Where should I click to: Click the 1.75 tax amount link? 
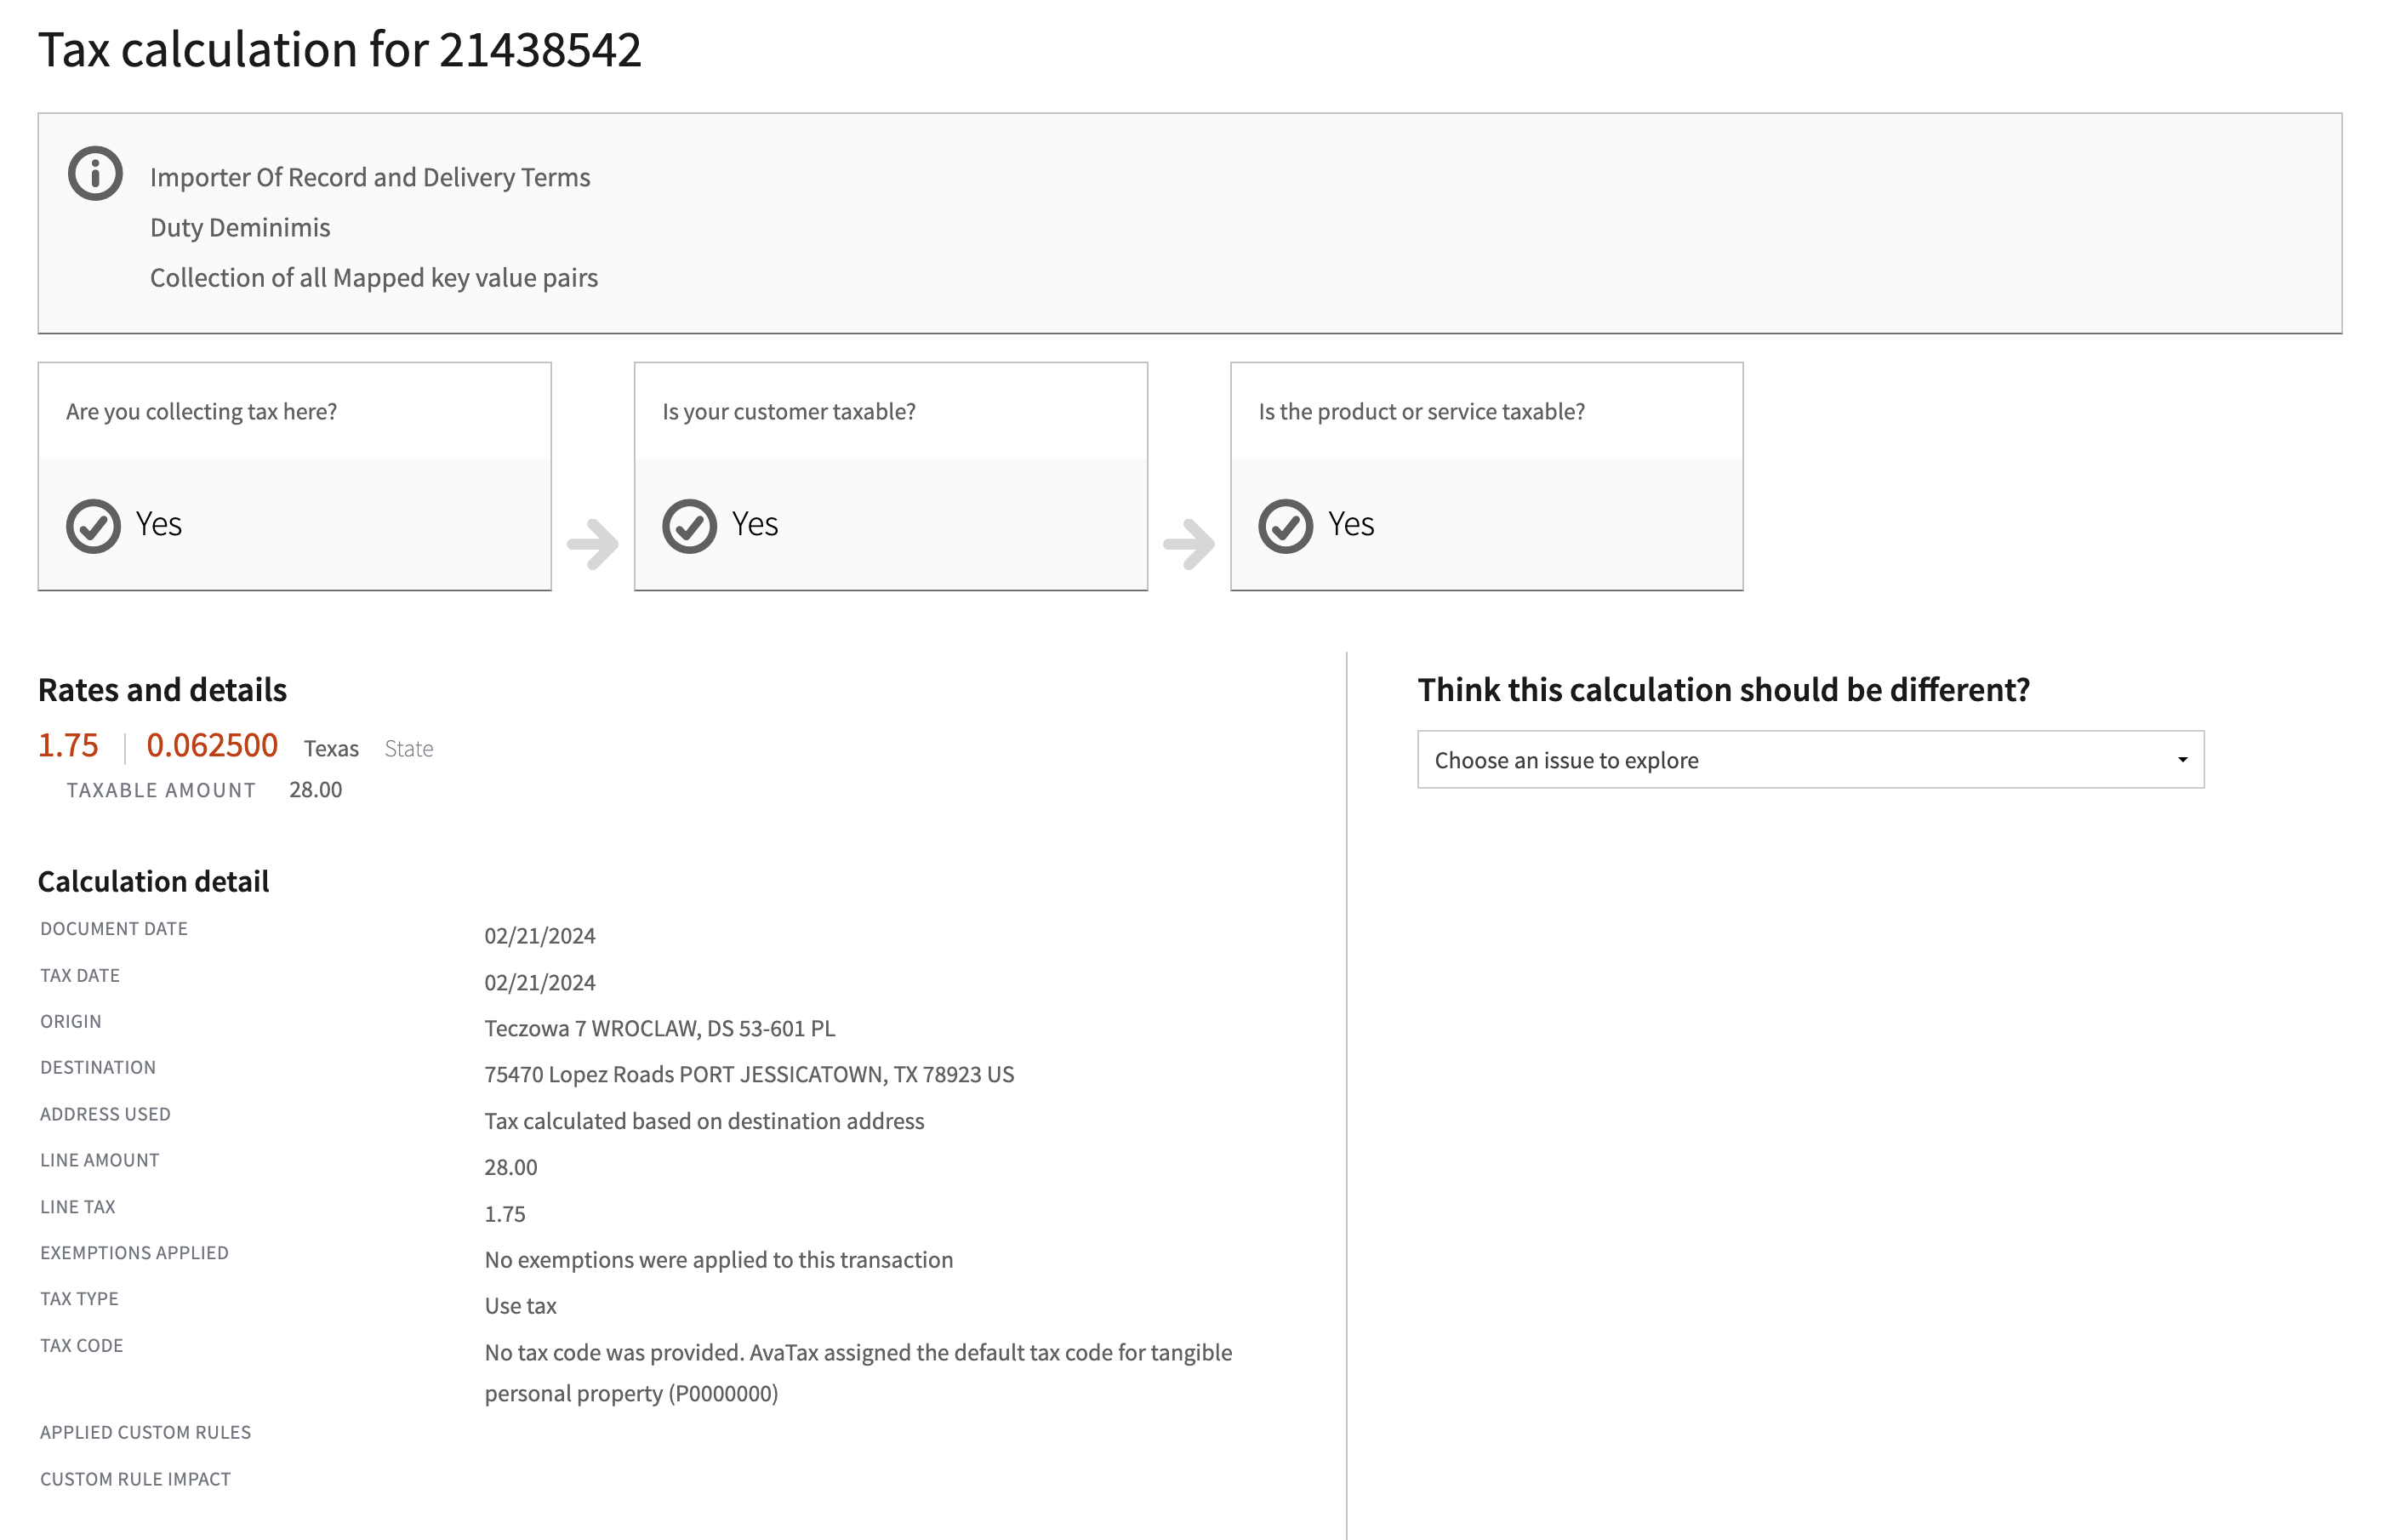(68, 745)
